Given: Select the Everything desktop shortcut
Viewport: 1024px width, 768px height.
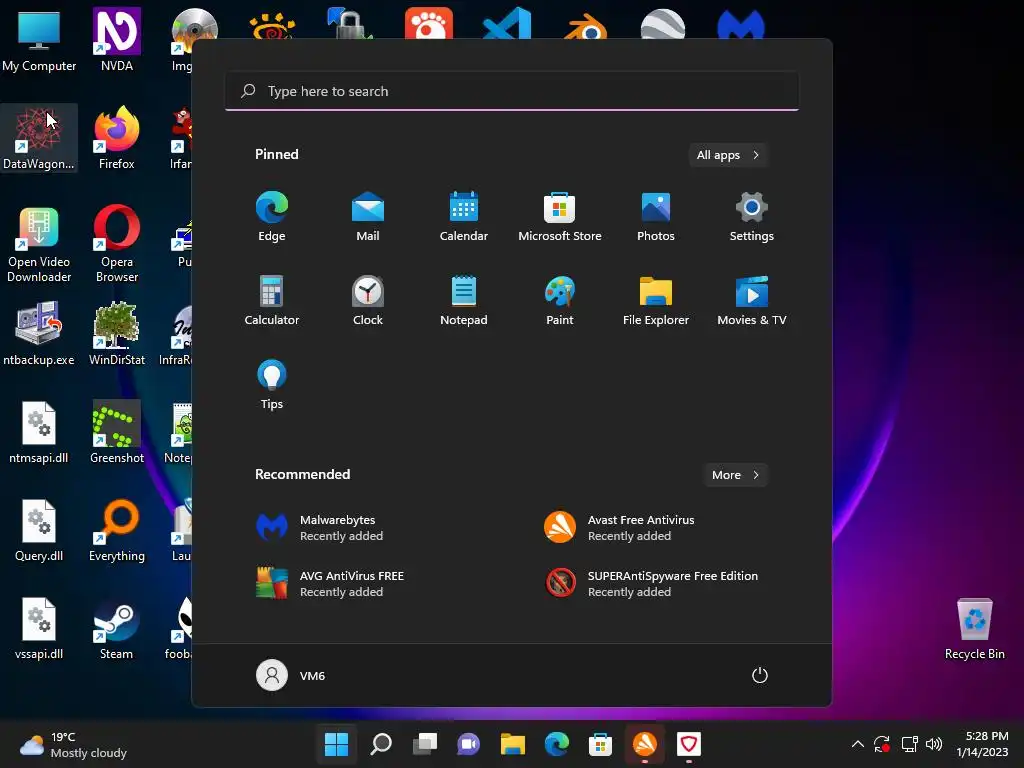Looking at the screenshot, I should point(117,530).
